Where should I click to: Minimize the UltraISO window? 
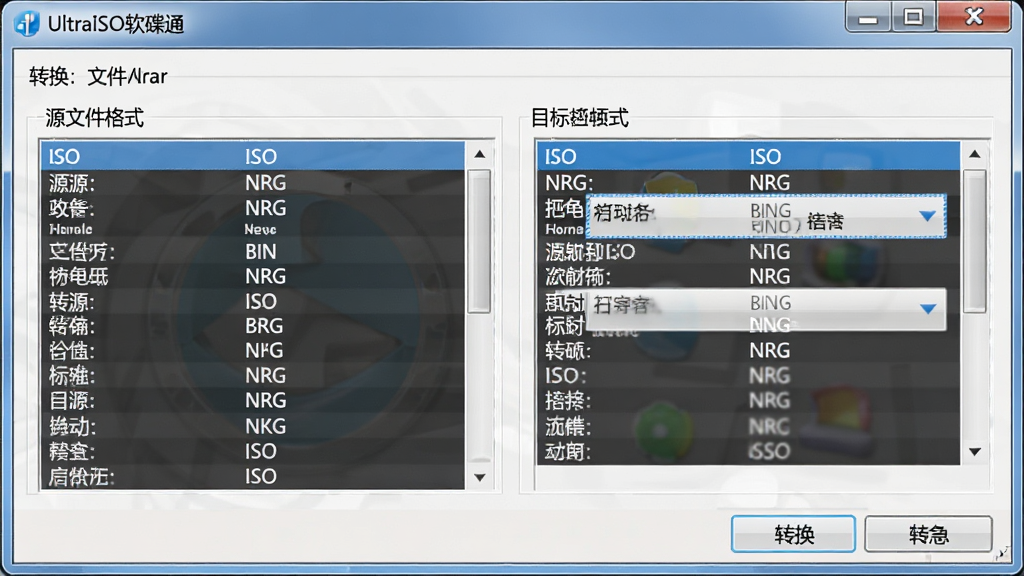868,17
